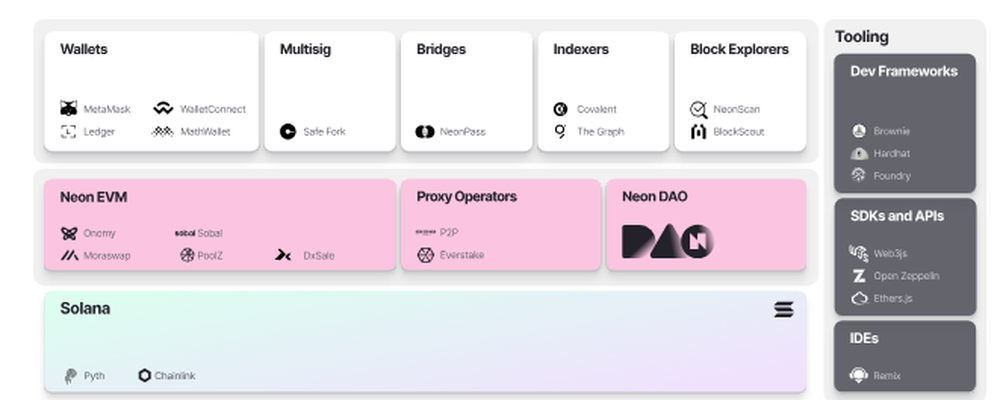Select The Graph label

click(600, 131)
